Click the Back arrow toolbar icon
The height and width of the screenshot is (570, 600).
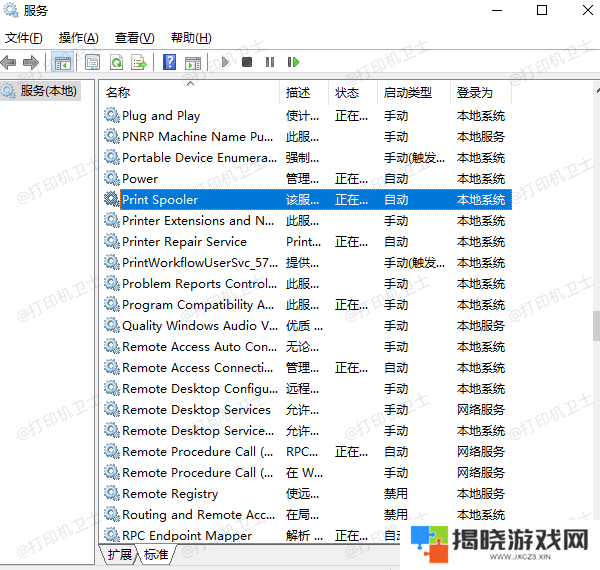[8, 62]
